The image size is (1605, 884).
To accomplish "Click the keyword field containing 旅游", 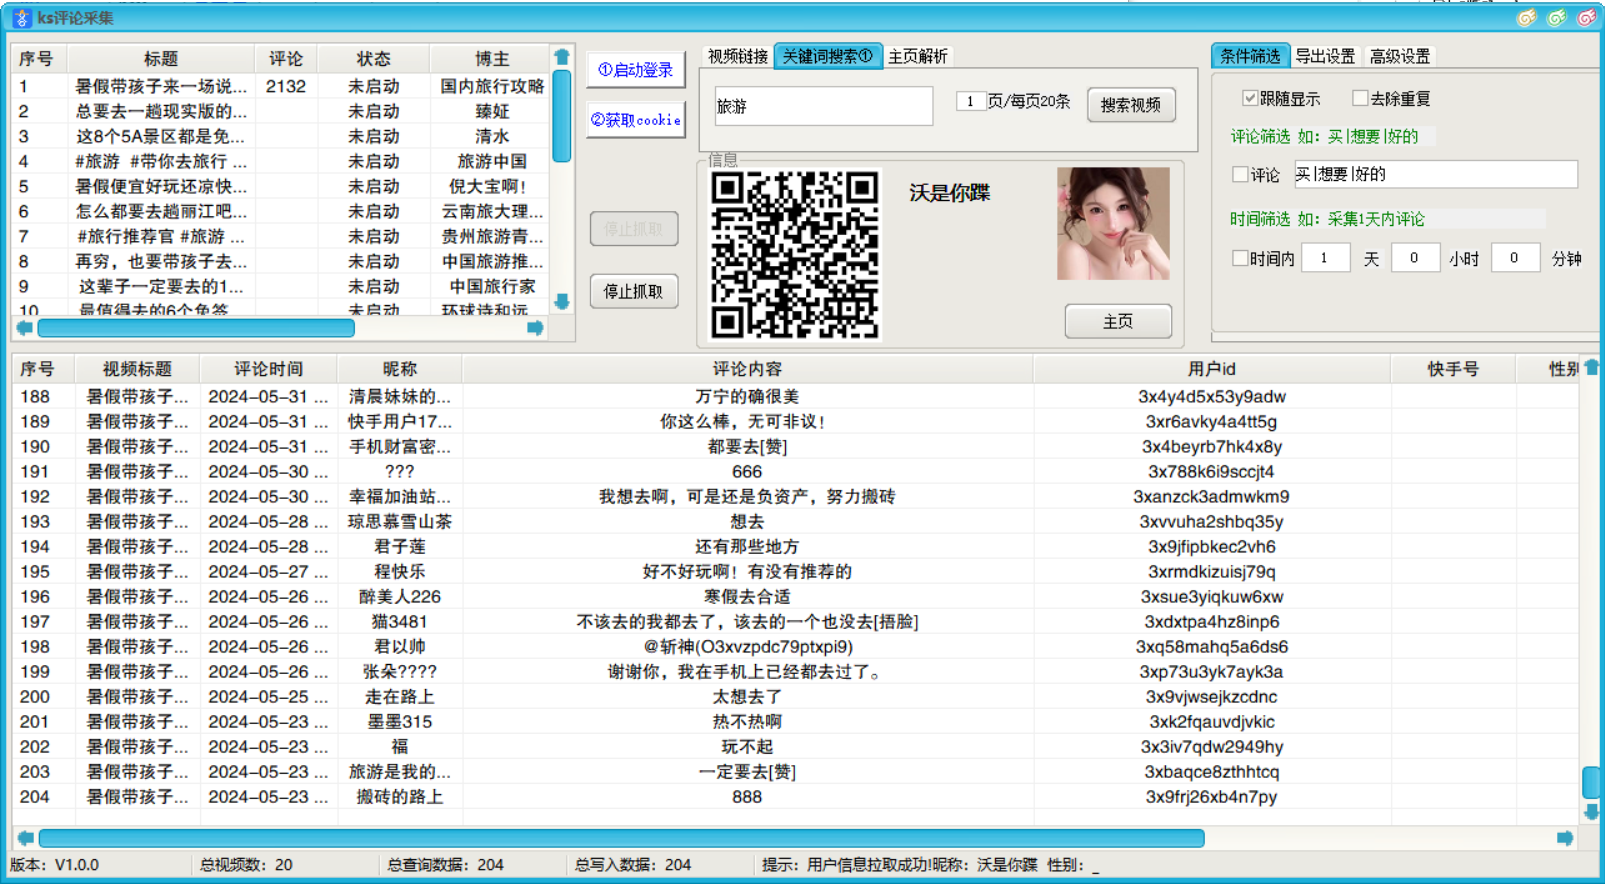I will pos(824,106).
